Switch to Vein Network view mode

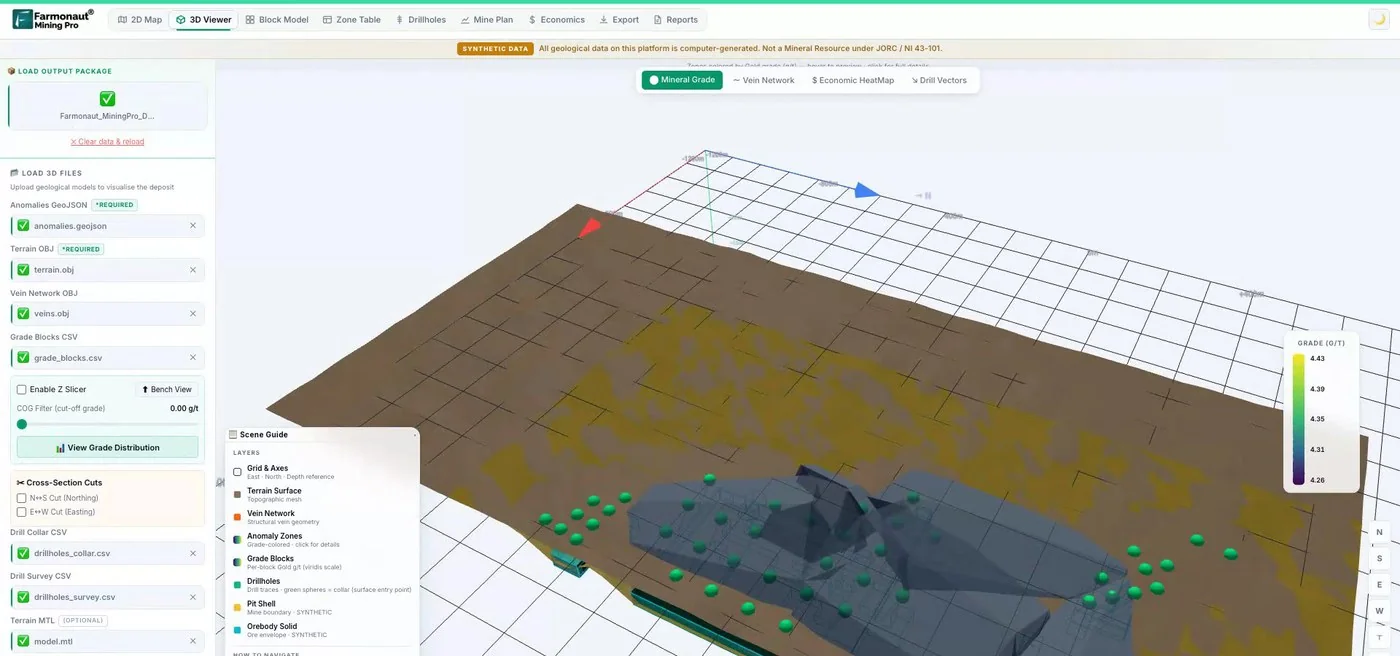pos(764,80)
